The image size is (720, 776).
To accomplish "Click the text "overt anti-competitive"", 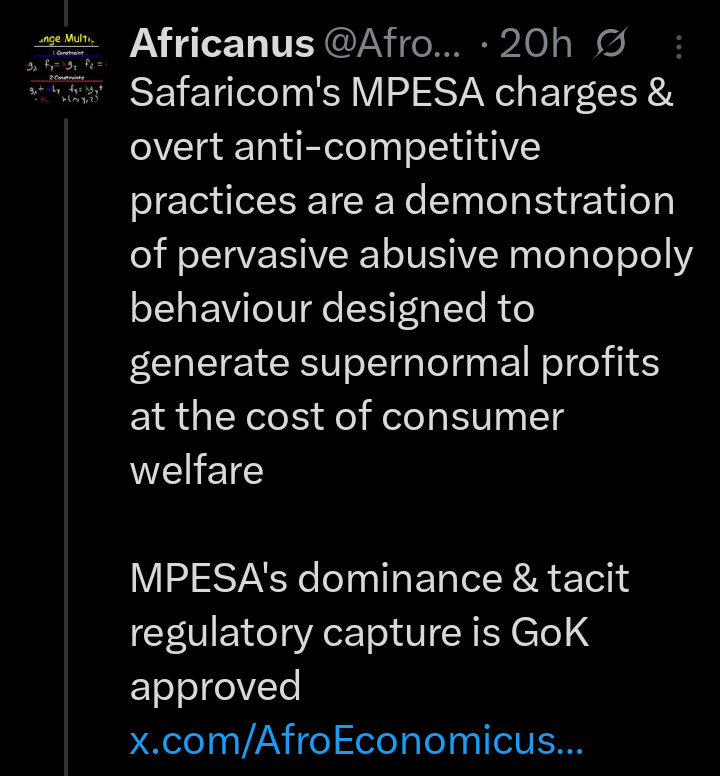I will tap(335, 147).
